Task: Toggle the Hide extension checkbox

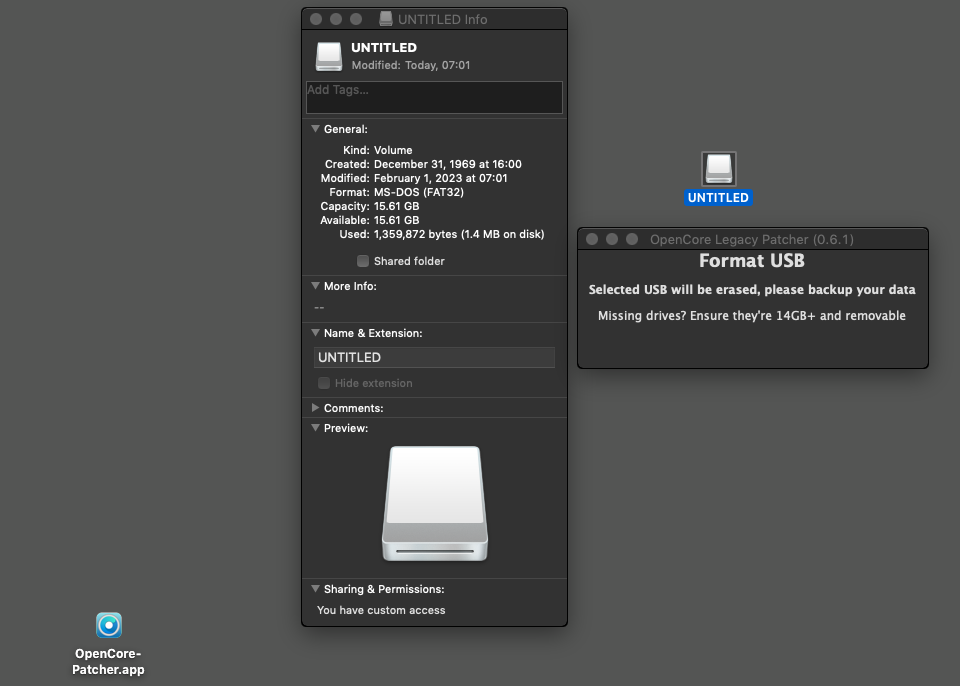Action: pyautogui.click(x=324, y=383)
